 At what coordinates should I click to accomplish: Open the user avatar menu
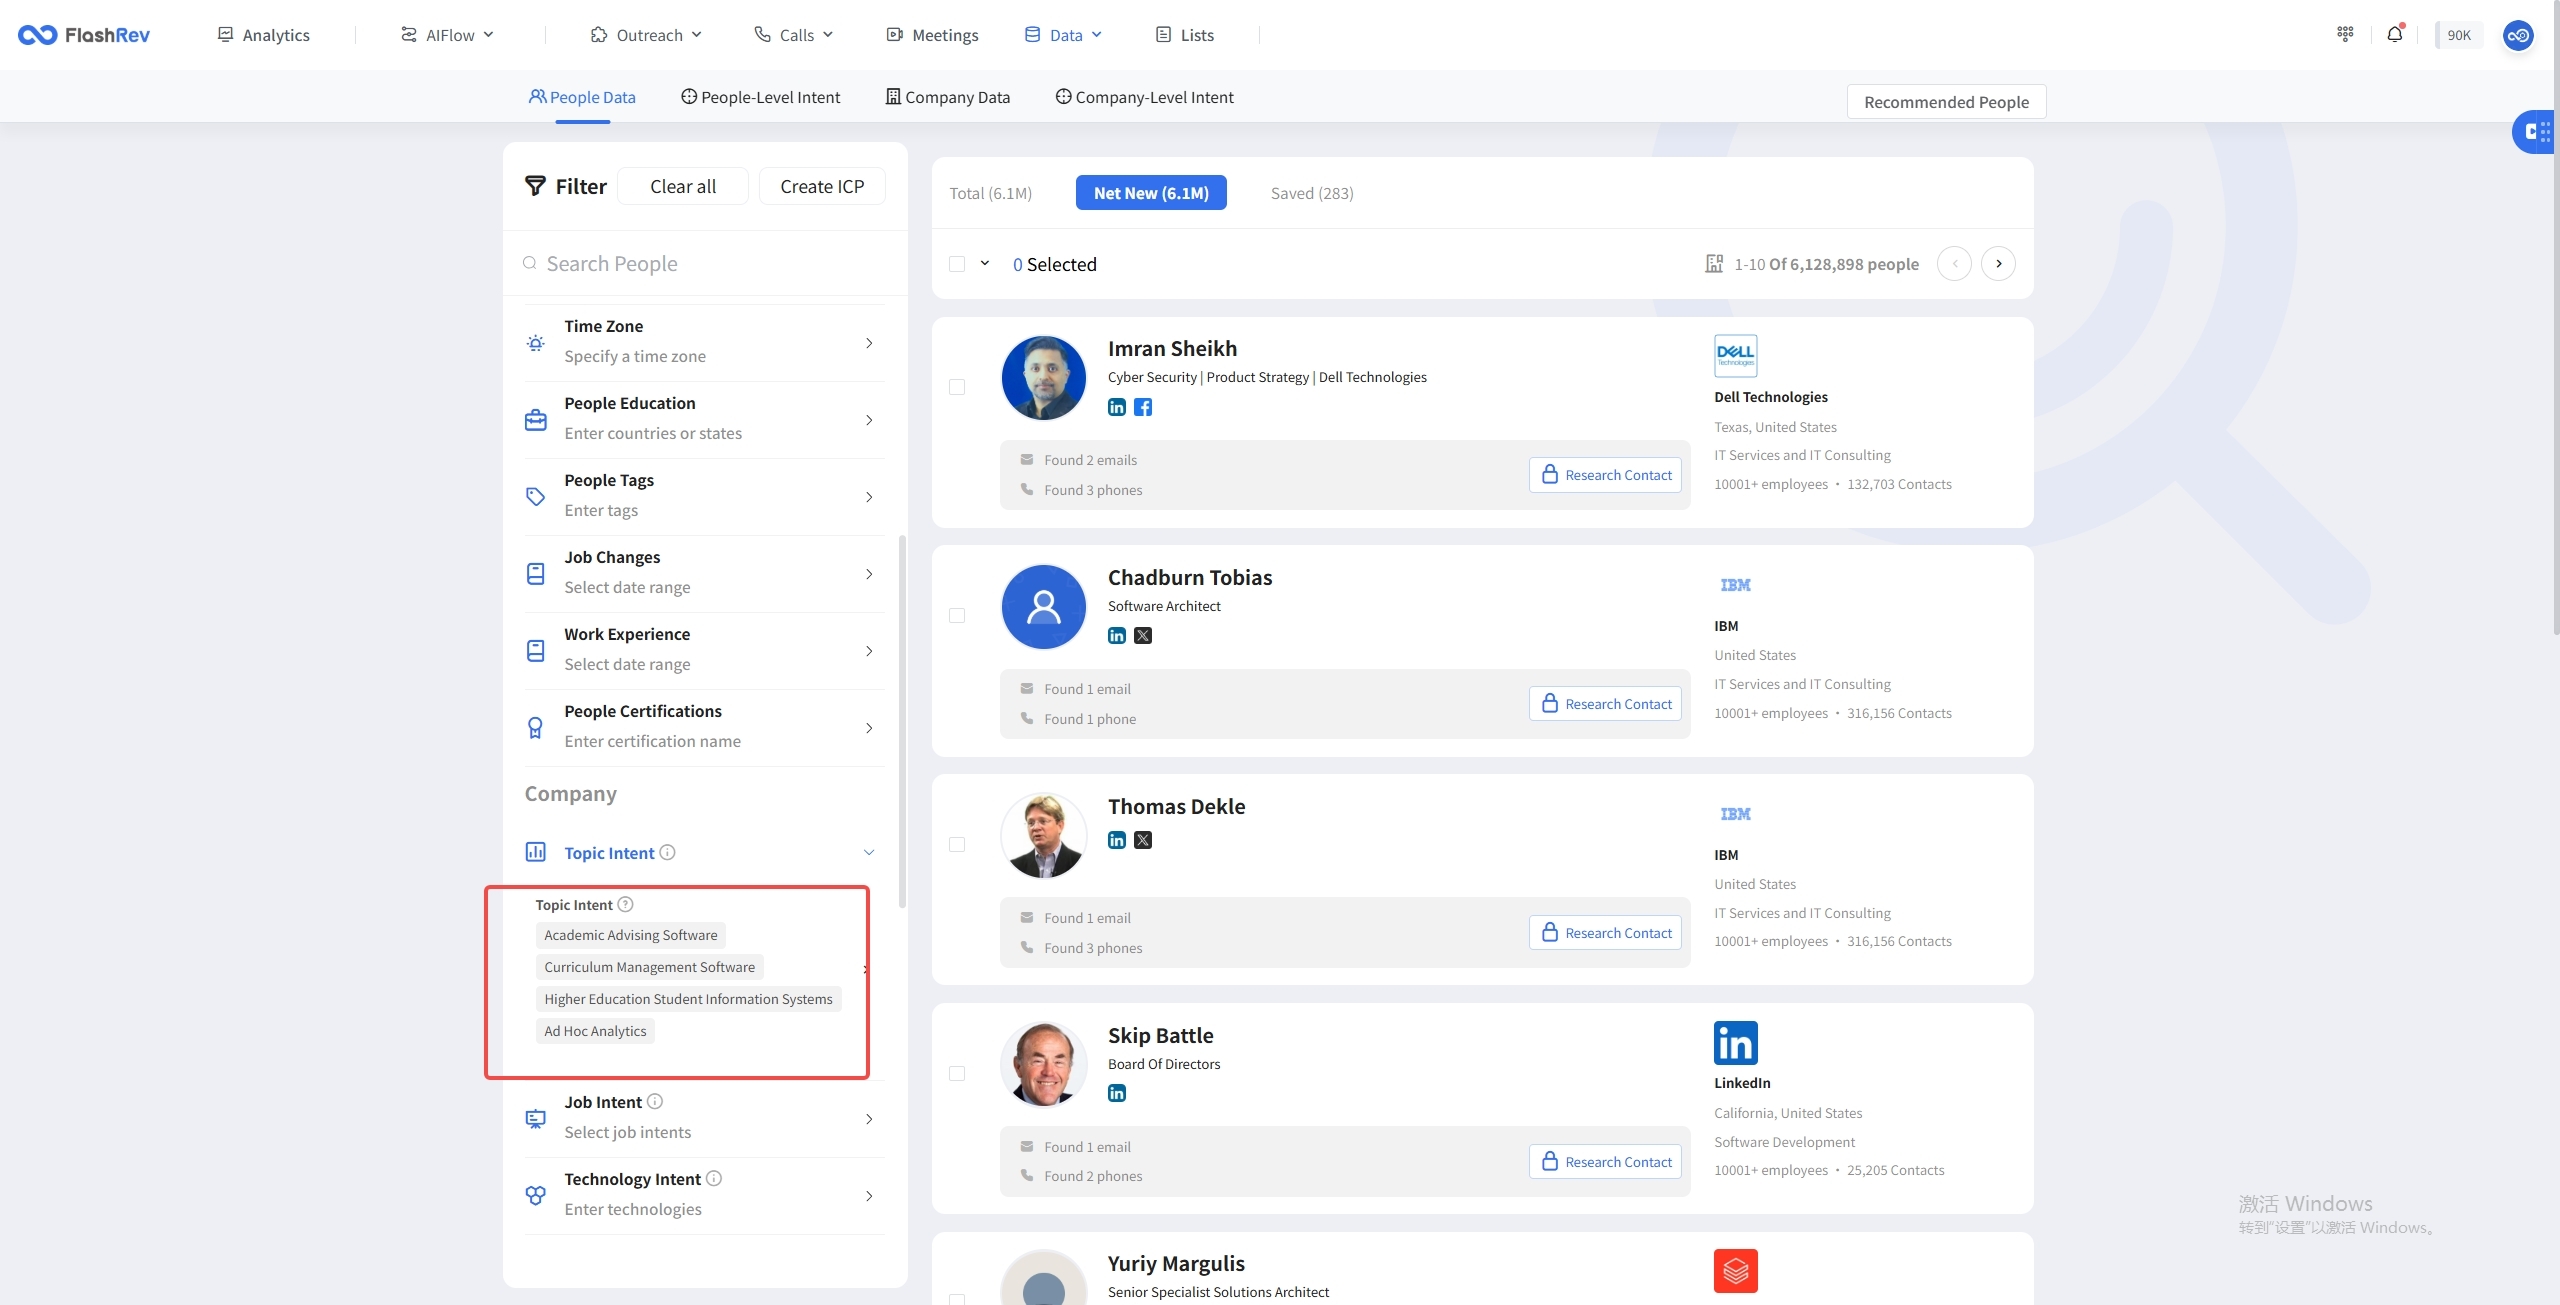pos(2518,35)
